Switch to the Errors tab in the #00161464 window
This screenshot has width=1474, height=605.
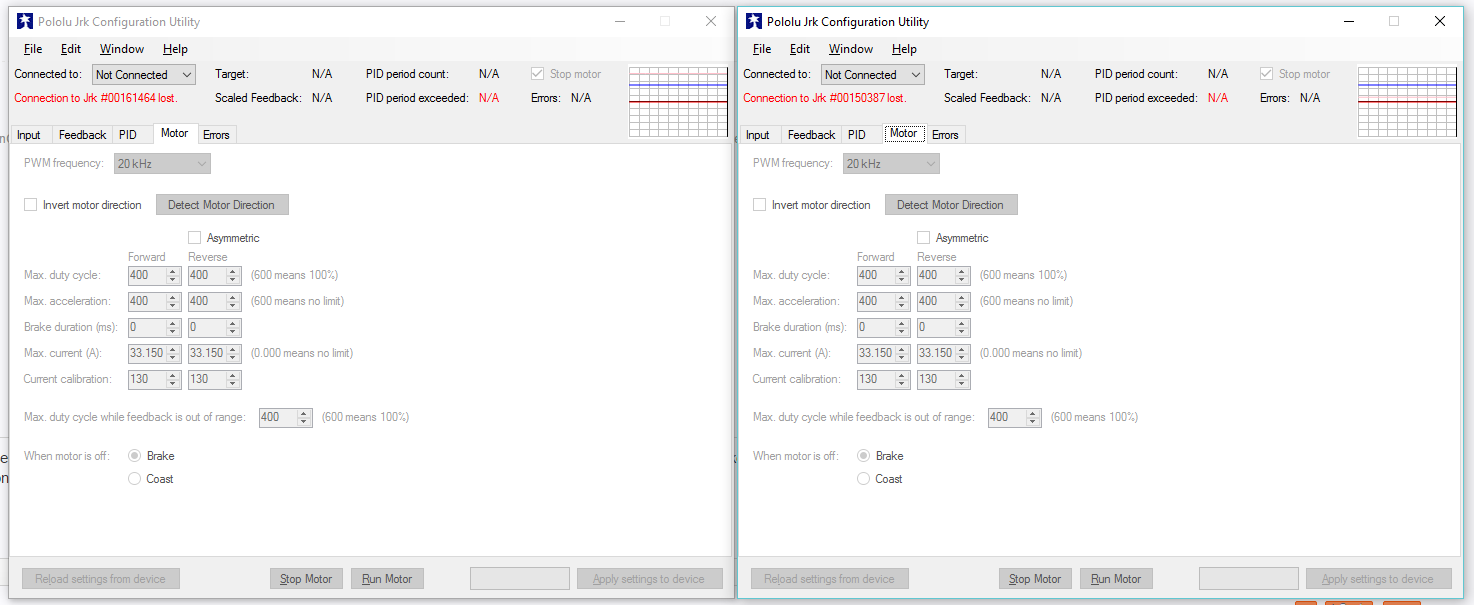216,135
